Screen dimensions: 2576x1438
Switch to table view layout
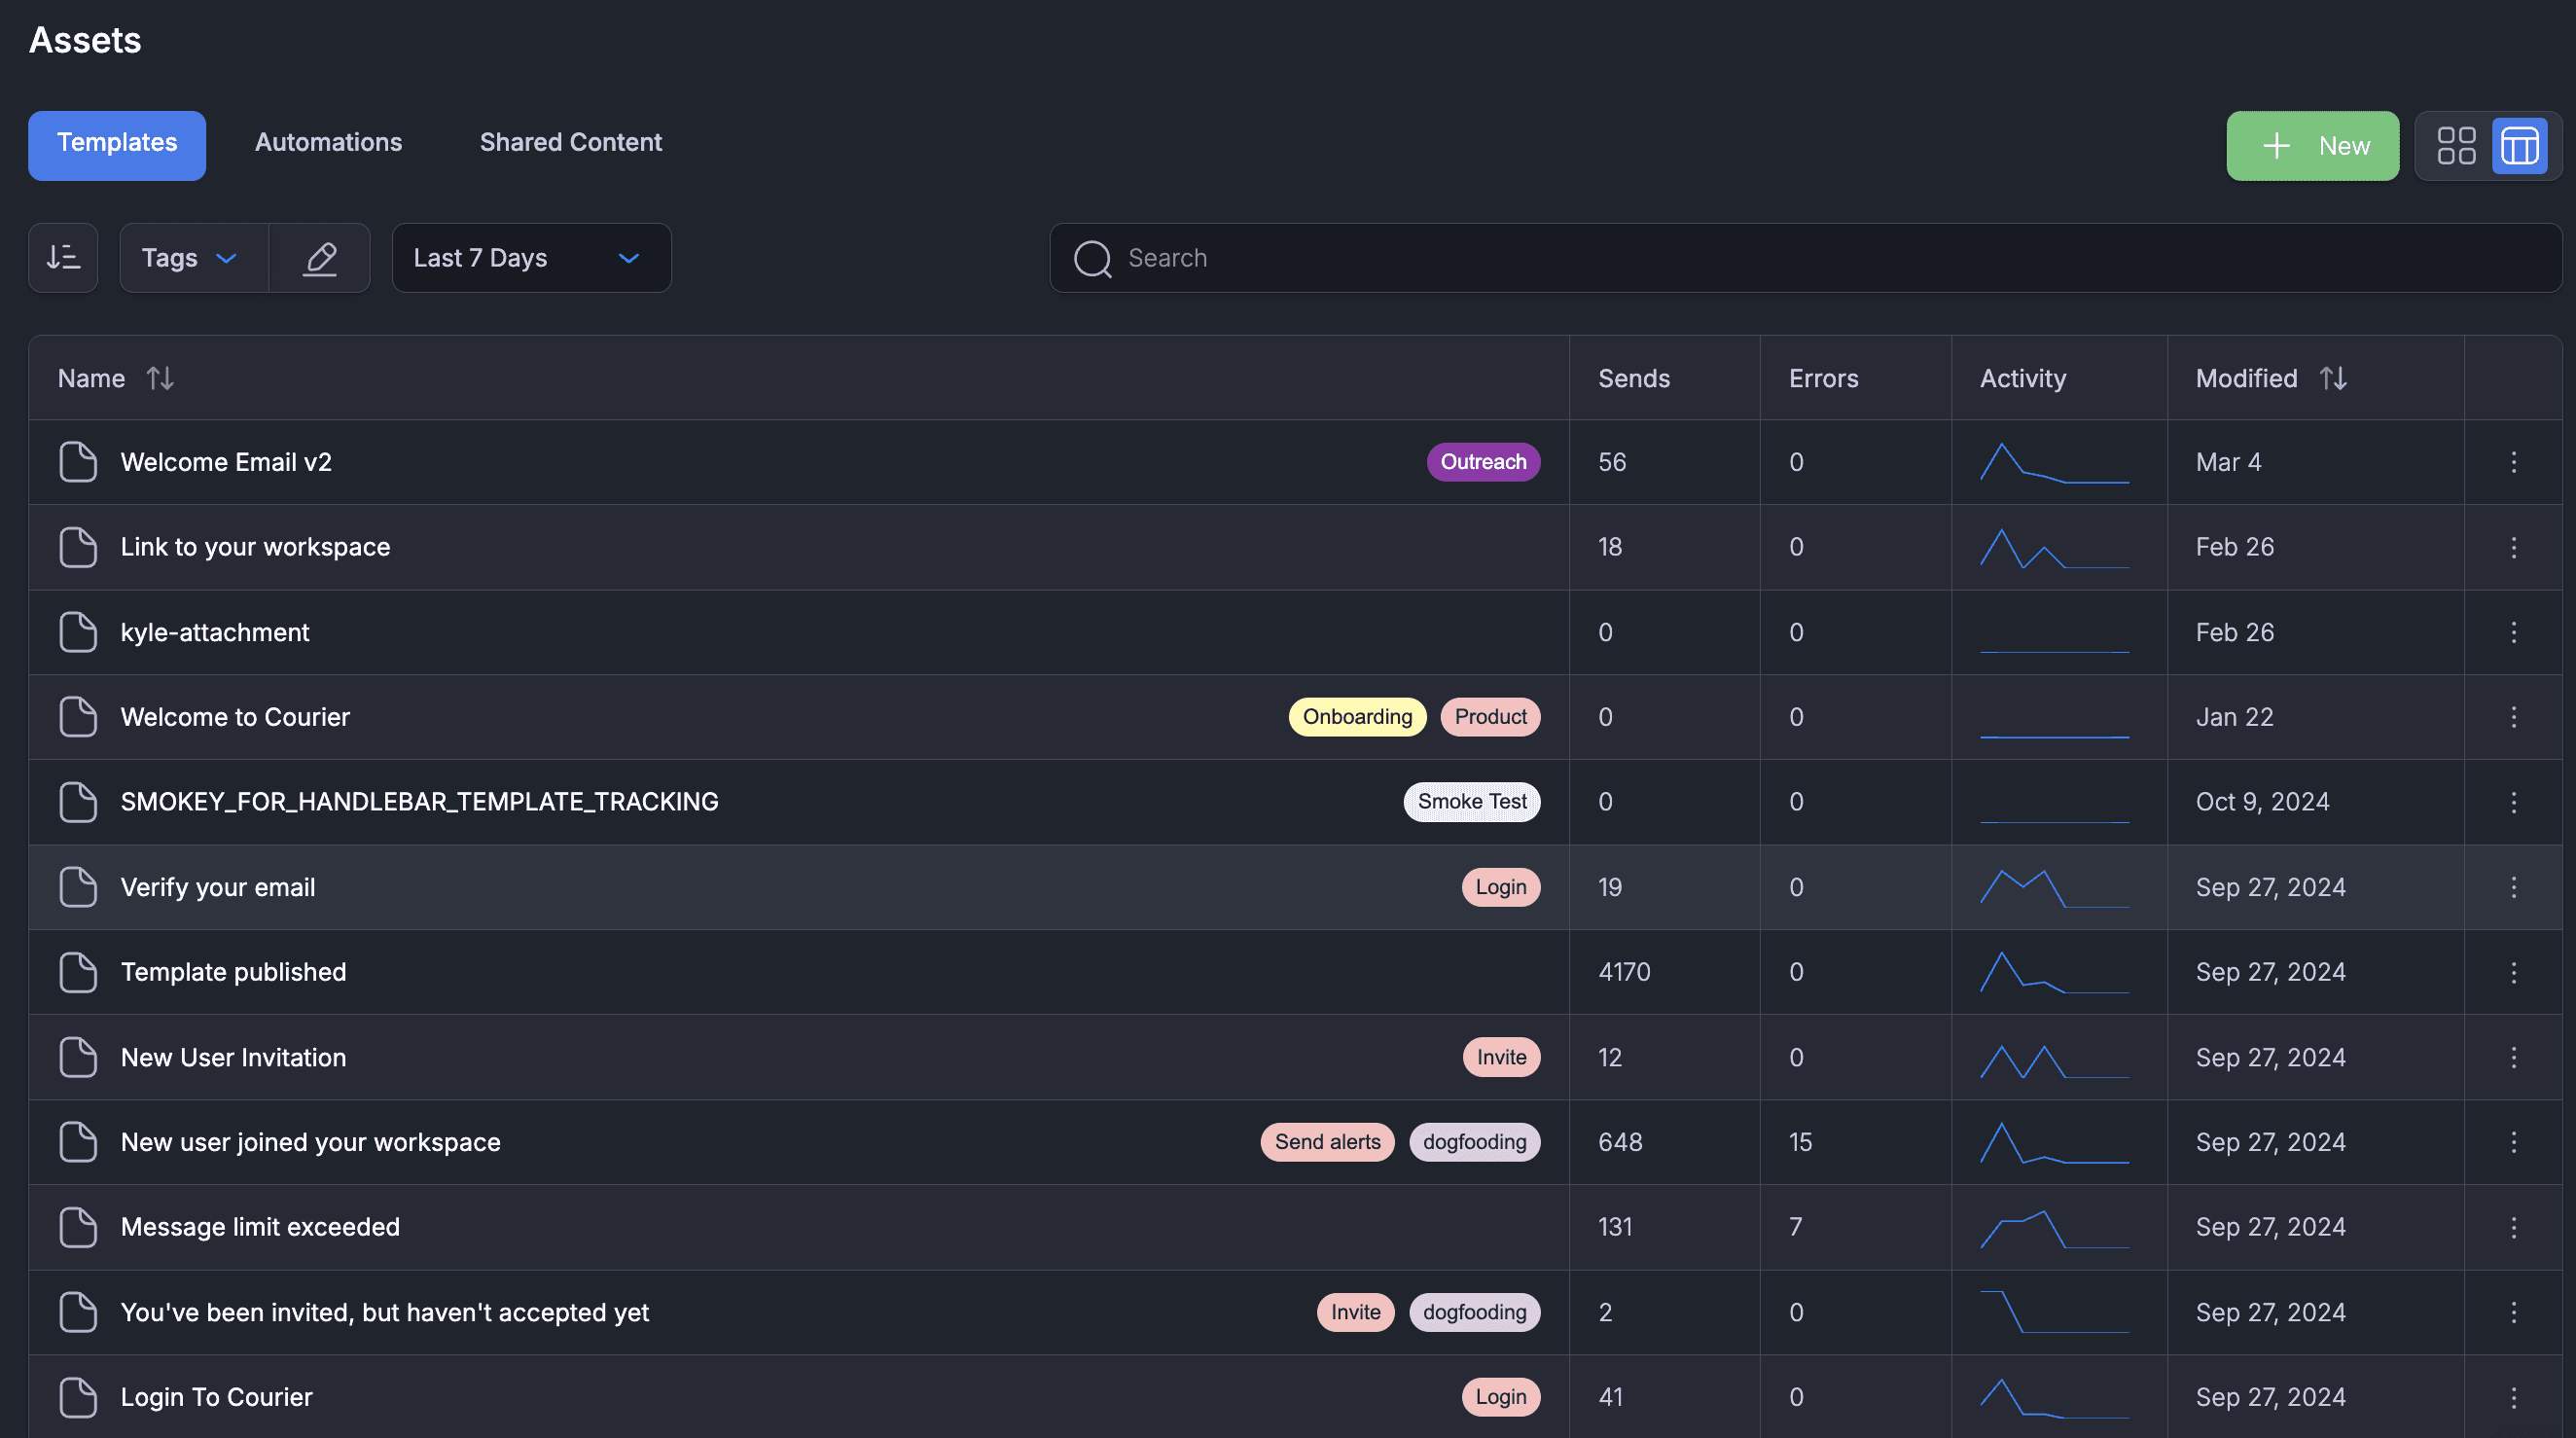click(2519, 146)
